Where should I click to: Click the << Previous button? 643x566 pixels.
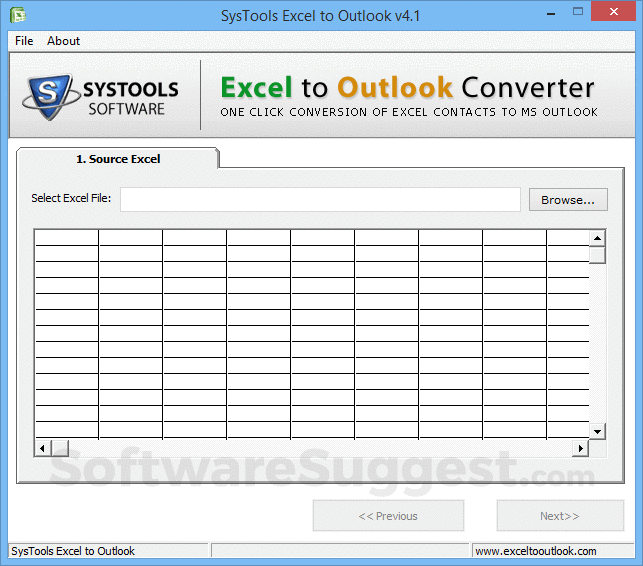[x=388, y=516]
